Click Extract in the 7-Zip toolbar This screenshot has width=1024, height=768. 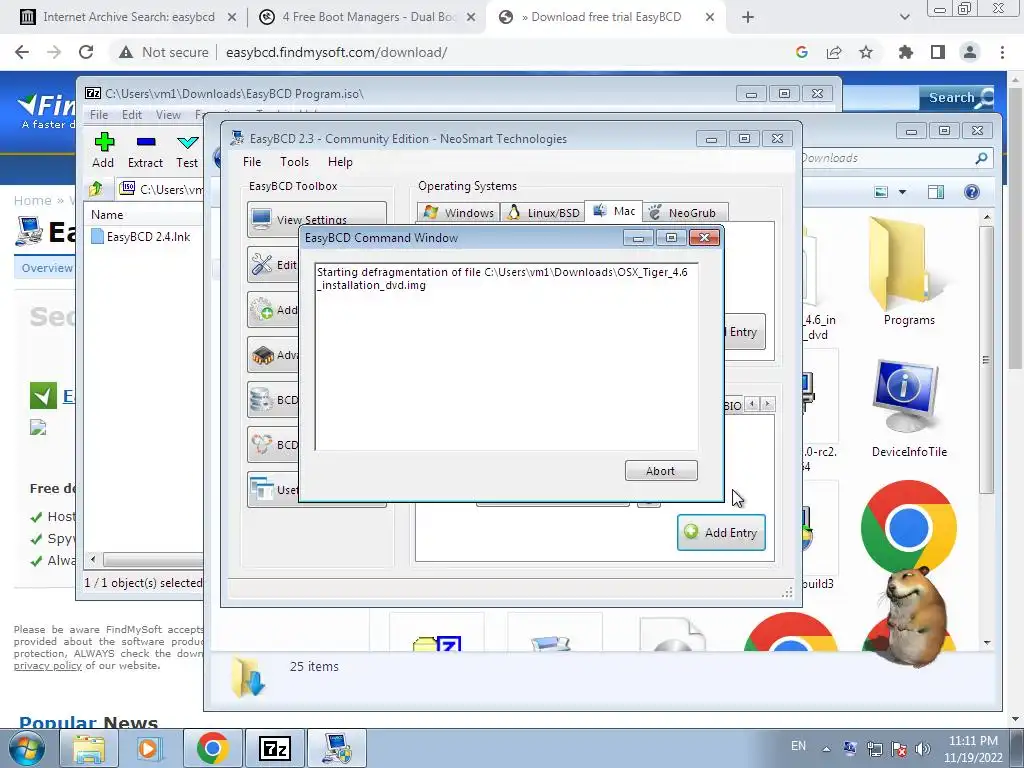[145, 150]
